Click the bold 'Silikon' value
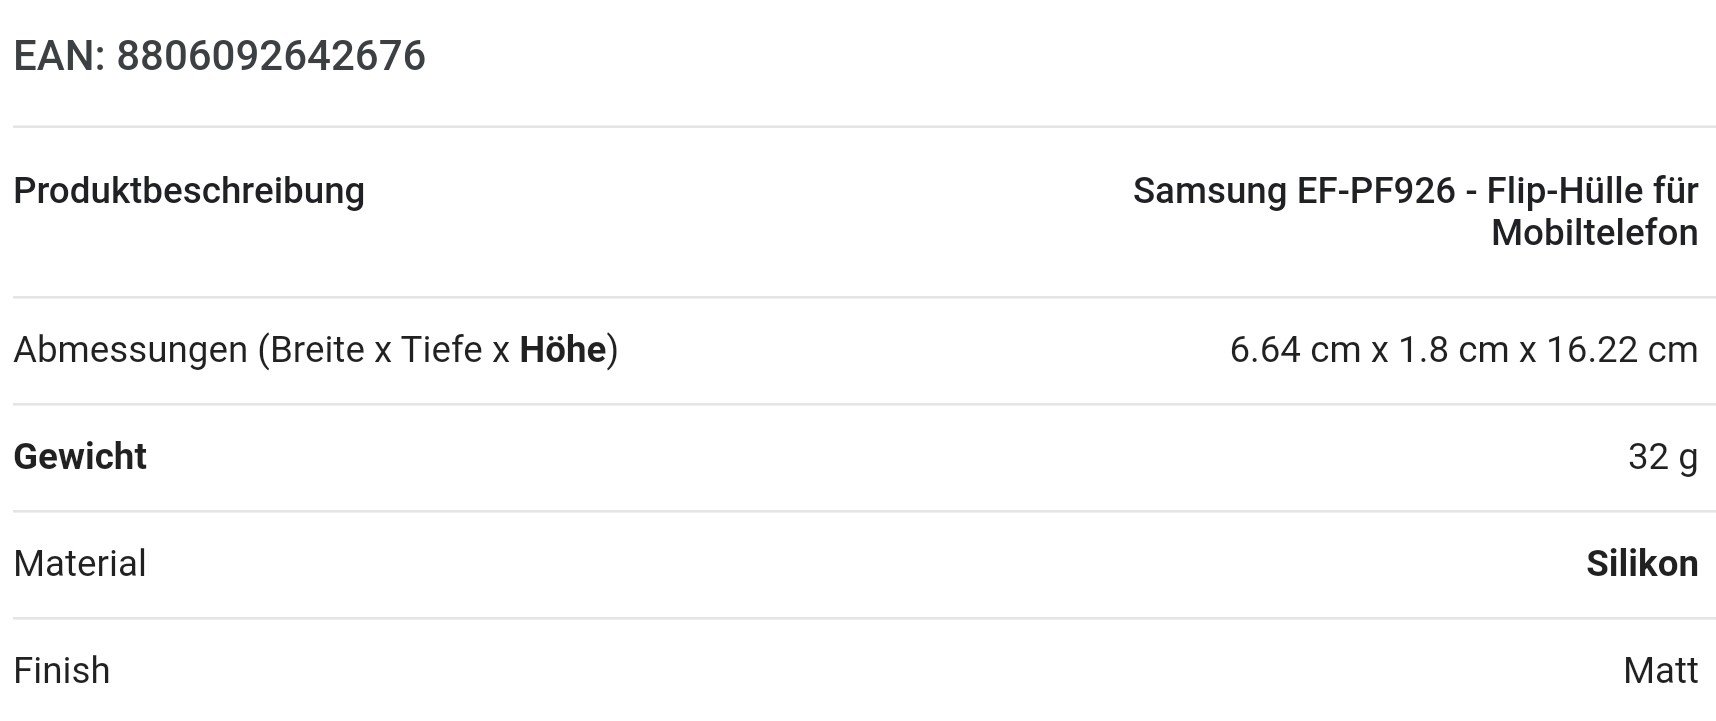1716x721 pixels. click(1642, 564)
